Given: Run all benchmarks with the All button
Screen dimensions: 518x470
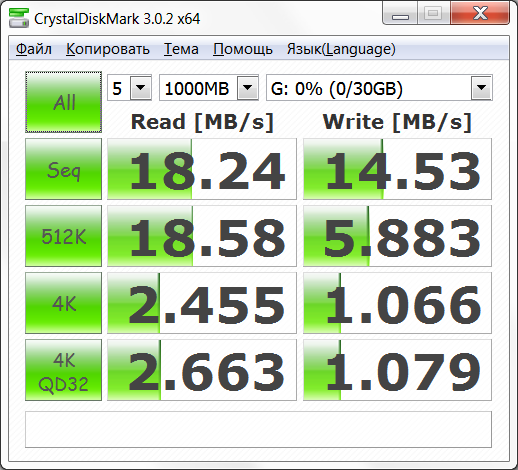Looking at the screenshot, I should 63,102.
